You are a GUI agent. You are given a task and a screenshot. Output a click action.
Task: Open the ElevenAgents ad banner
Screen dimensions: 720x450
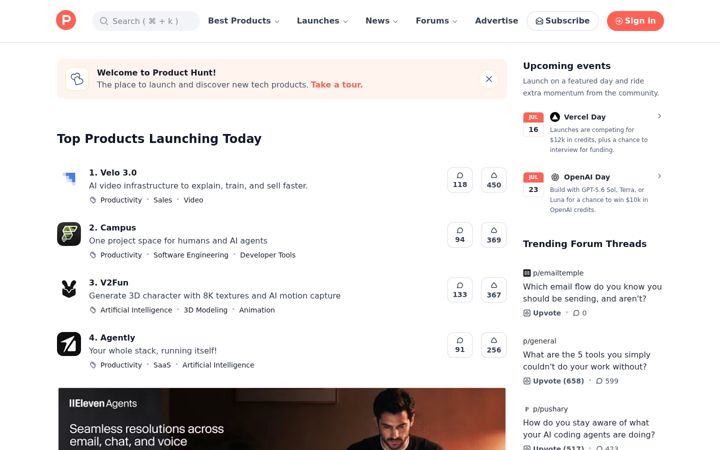282,419
